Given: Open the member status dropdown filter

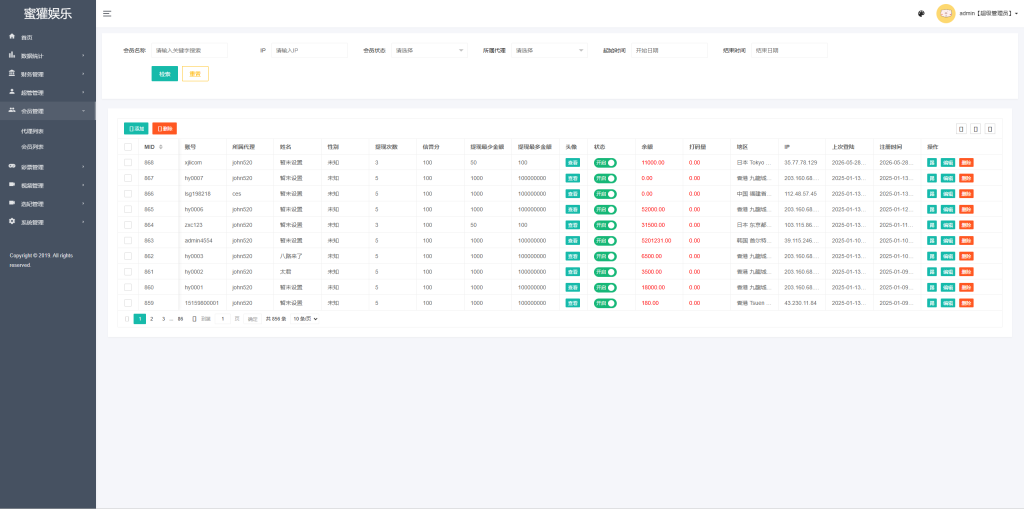Looking at the screenshot, I should 429,50.
